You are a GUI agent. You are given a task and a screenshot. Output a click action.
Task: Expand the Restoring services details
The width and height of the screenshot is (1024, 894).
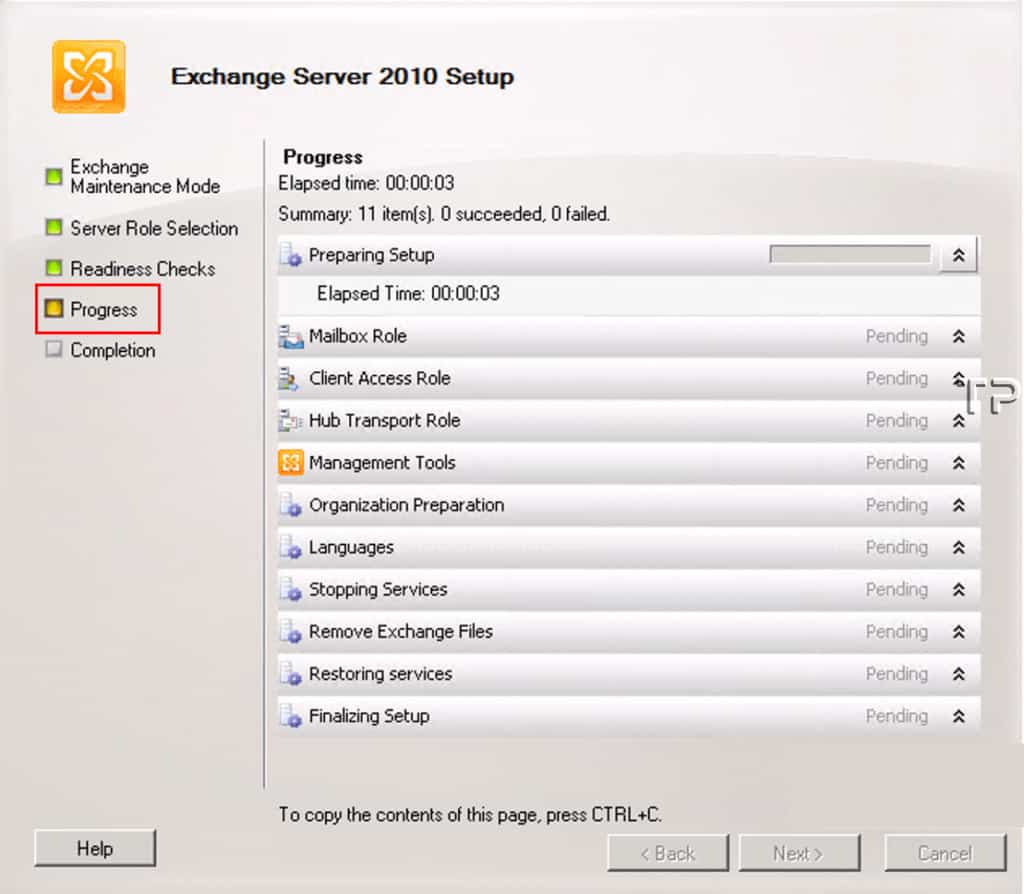point(959,675)
